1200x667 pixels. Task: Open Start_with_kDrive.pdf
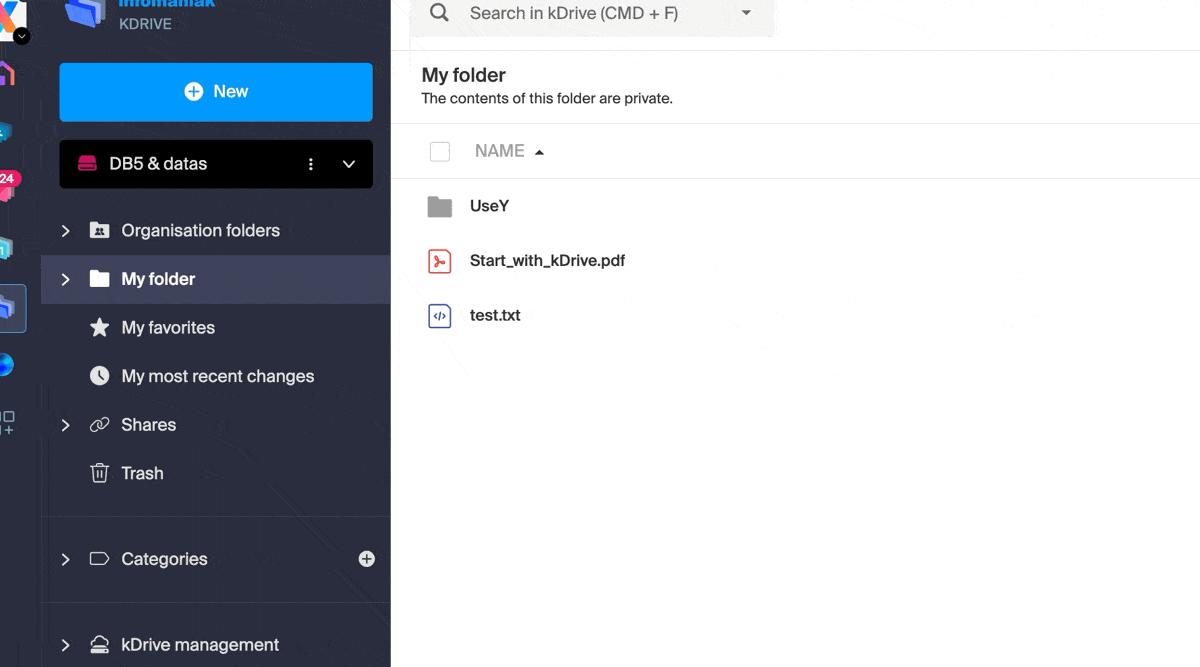point(548,261)
